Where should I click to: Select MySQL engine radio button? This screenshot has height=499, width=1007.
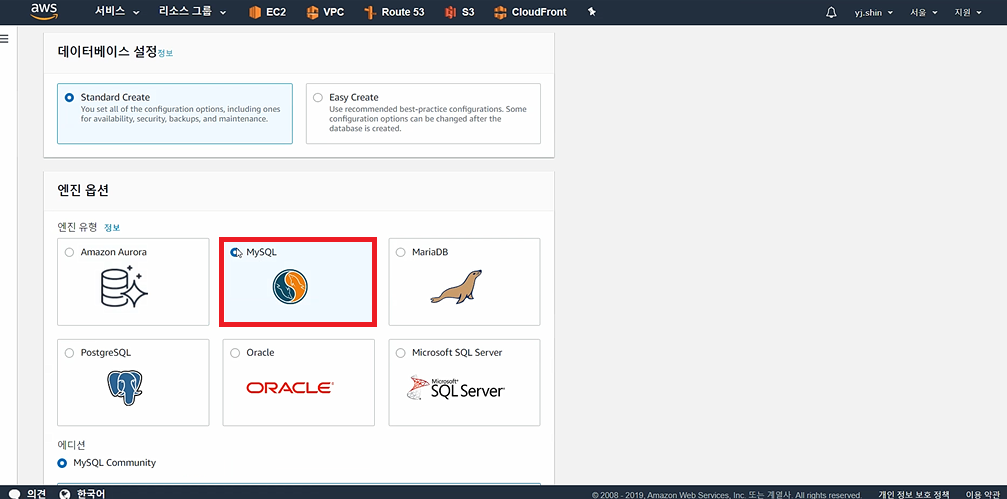(235, 252)
